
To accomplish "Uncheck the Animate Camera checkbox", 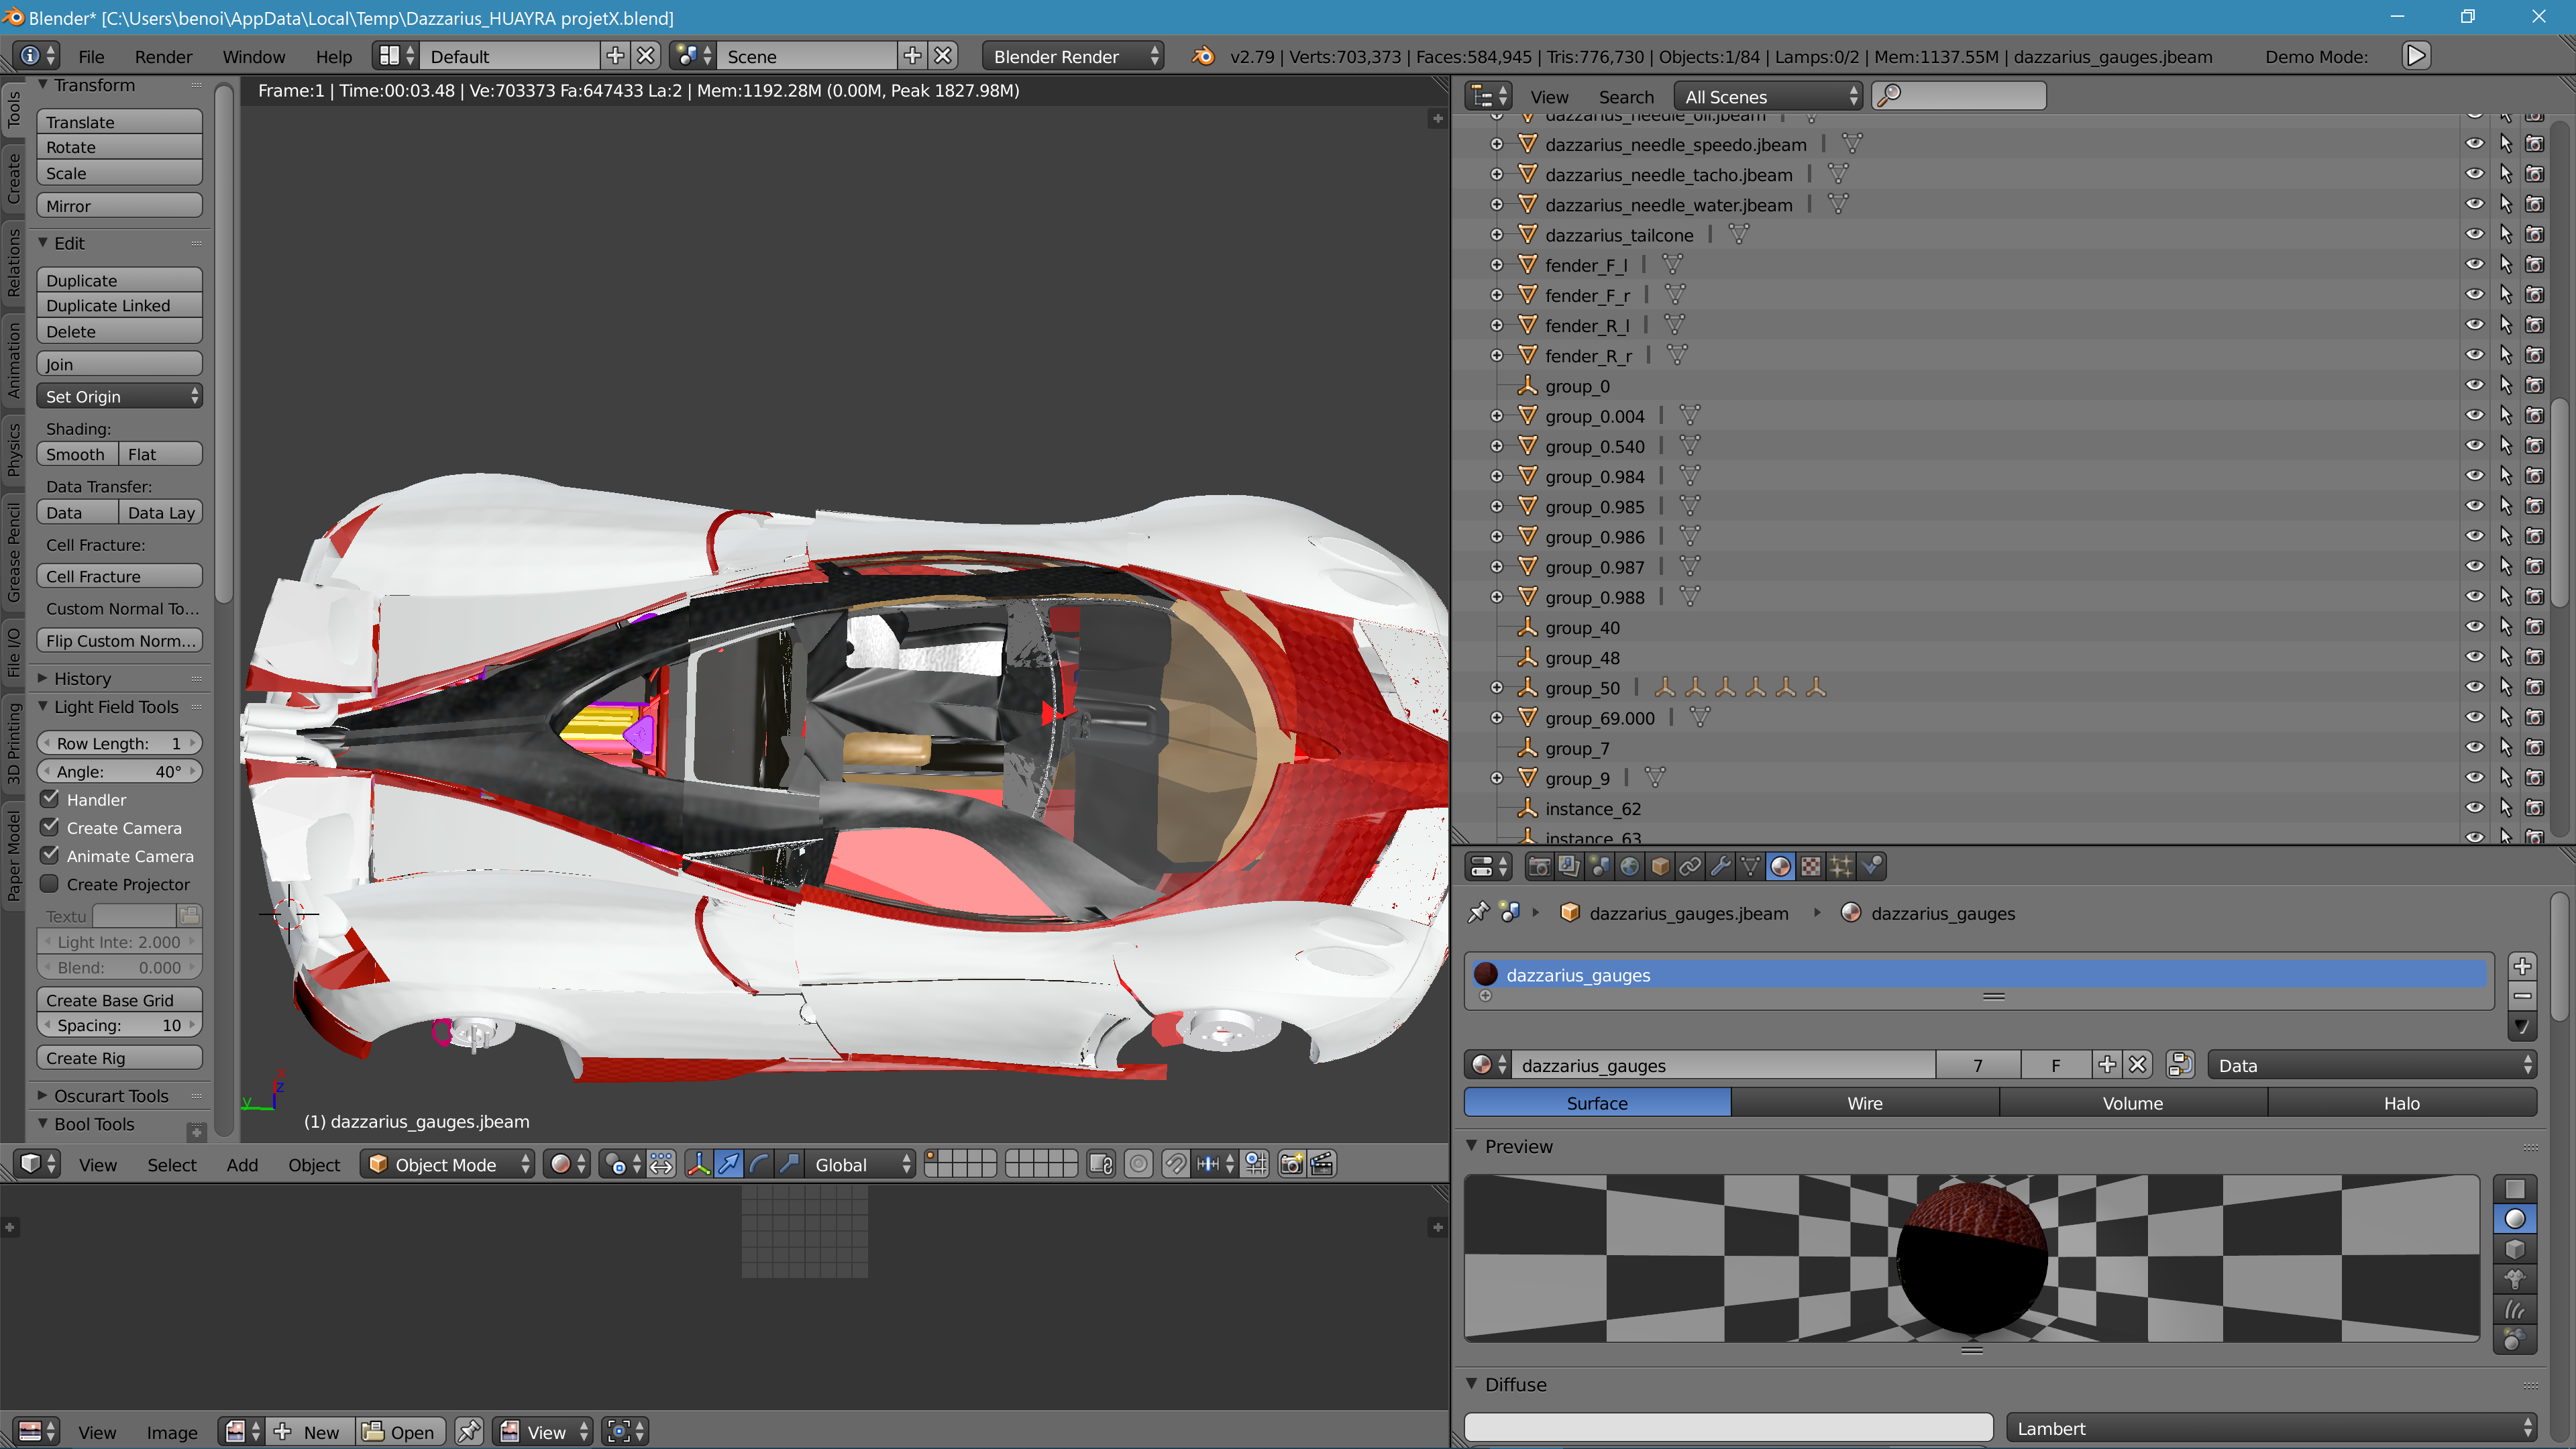I will coord(50,855).
